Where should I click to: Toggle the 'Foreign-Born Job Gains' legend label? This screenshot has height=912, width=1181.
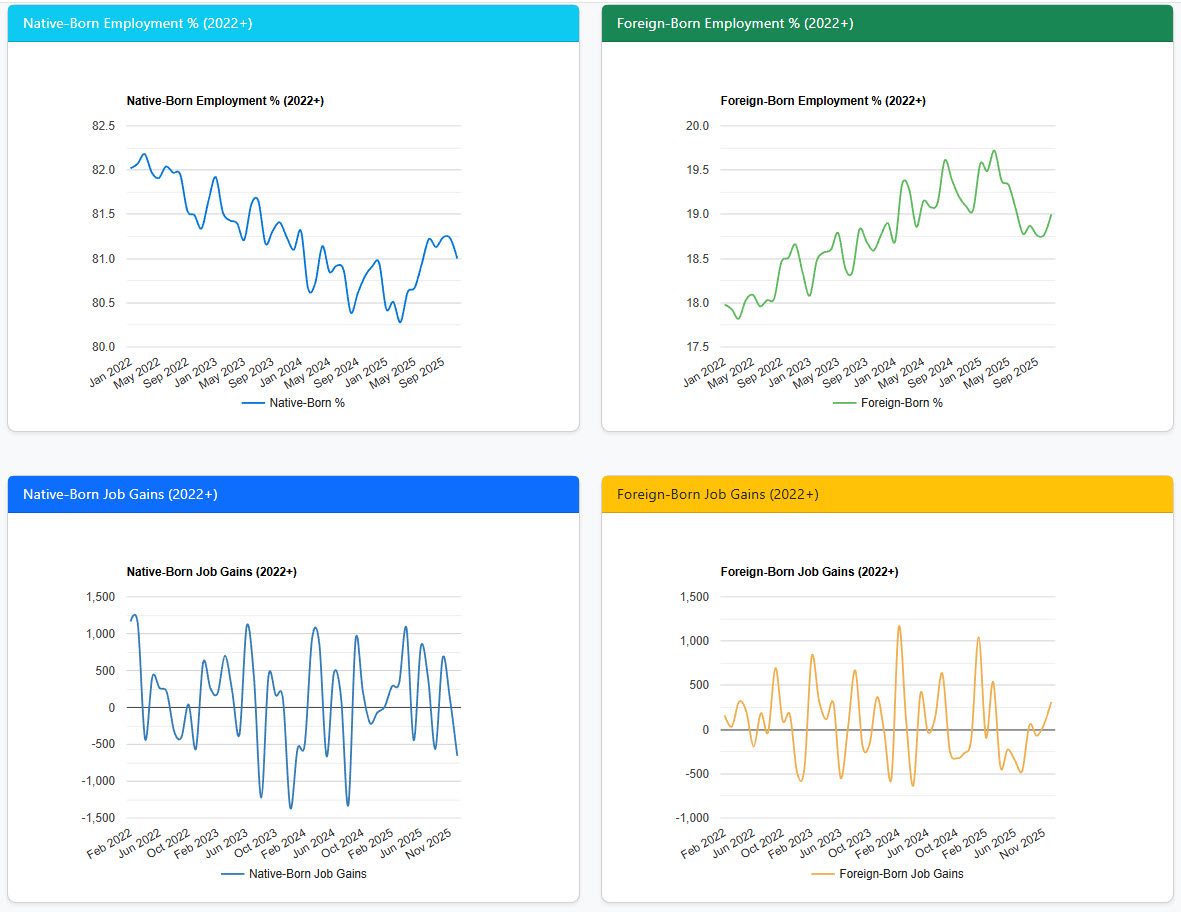tap(901, 874)
